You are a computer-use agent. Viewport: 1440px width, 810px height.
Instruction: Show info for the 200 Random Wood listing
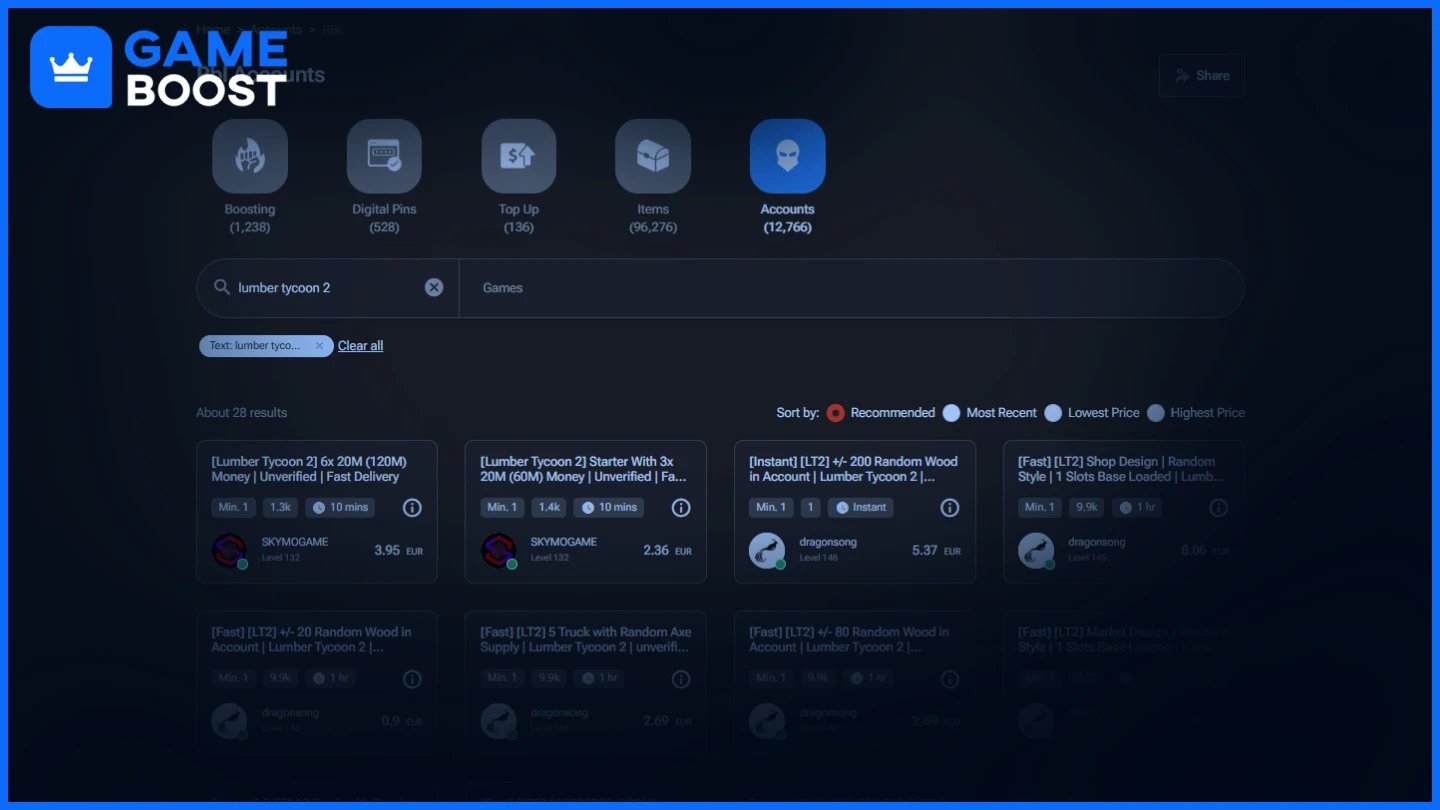click(x=950, y=508)
